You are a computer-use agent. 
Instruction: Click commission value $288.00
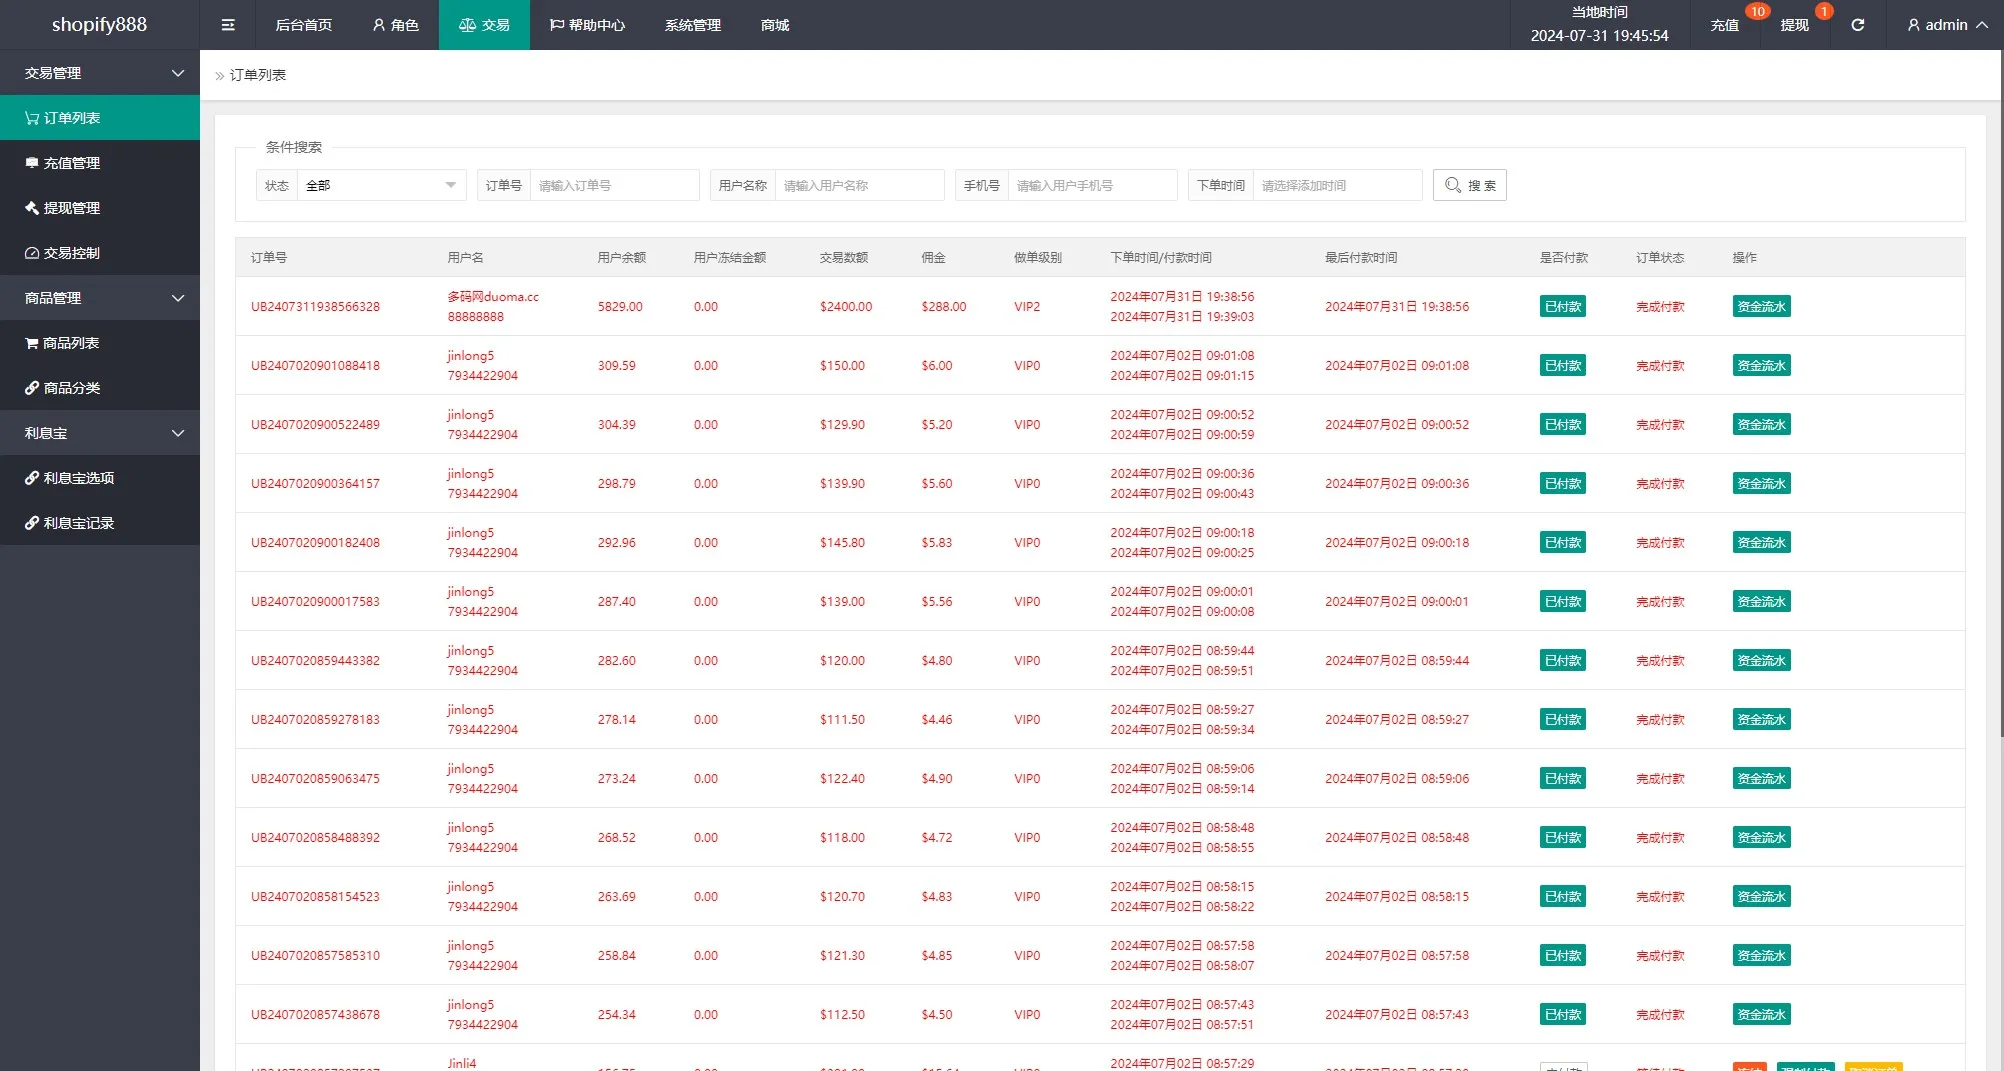pos(944,307)
